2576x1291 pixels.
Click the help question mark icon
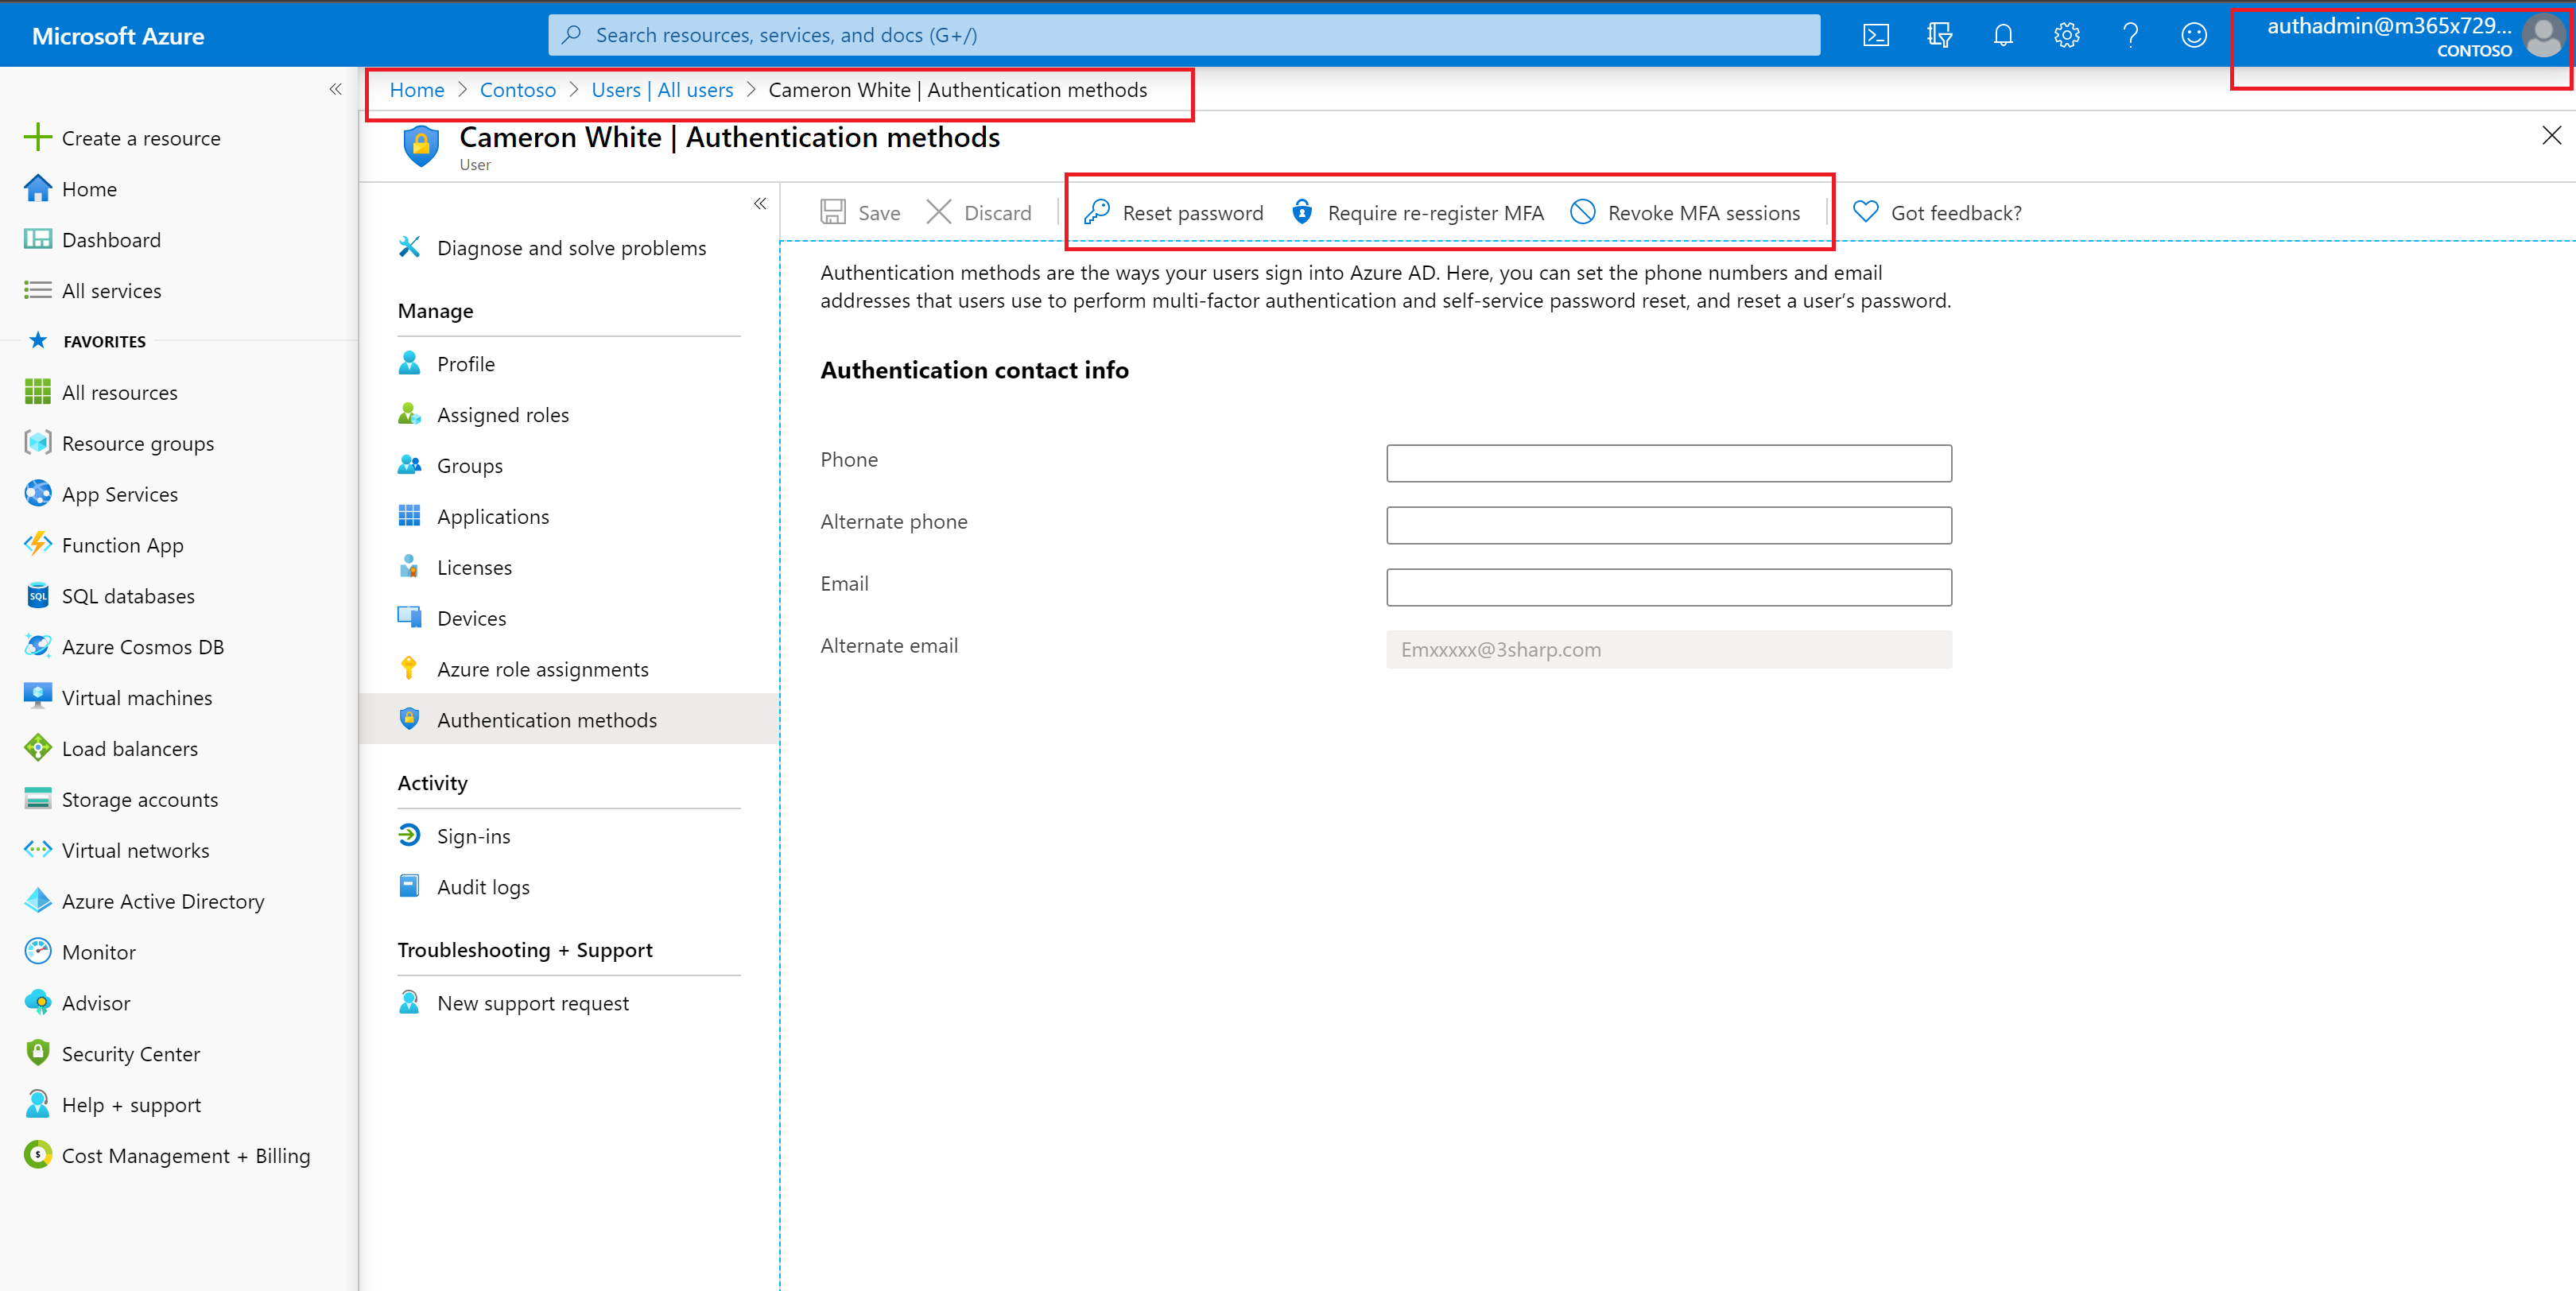tap(2130, 36)
